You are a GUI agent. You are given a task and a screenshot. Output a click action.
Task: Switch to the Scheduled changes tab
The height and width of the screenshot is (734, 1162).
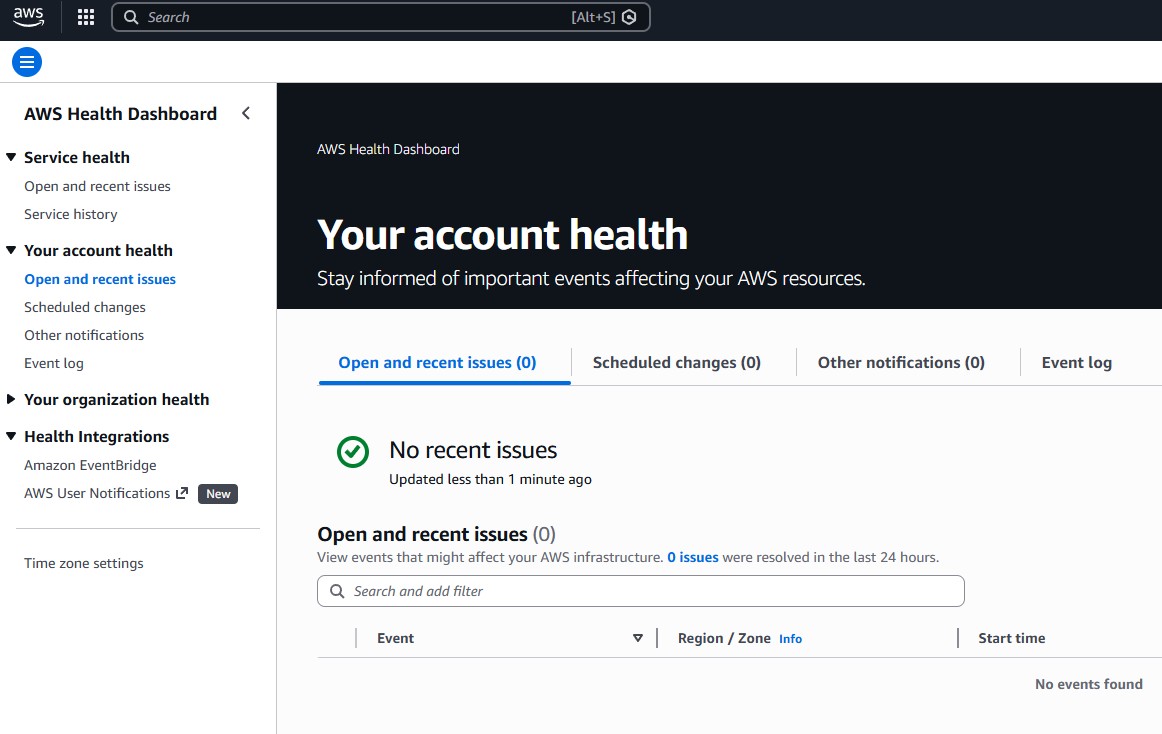click(677, 362)
